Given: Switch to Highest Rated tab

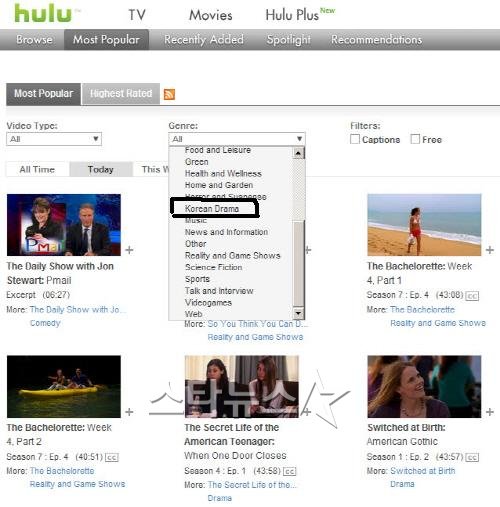Looking at the screenshot, I should pyautogui.click(x=121, y=94).
